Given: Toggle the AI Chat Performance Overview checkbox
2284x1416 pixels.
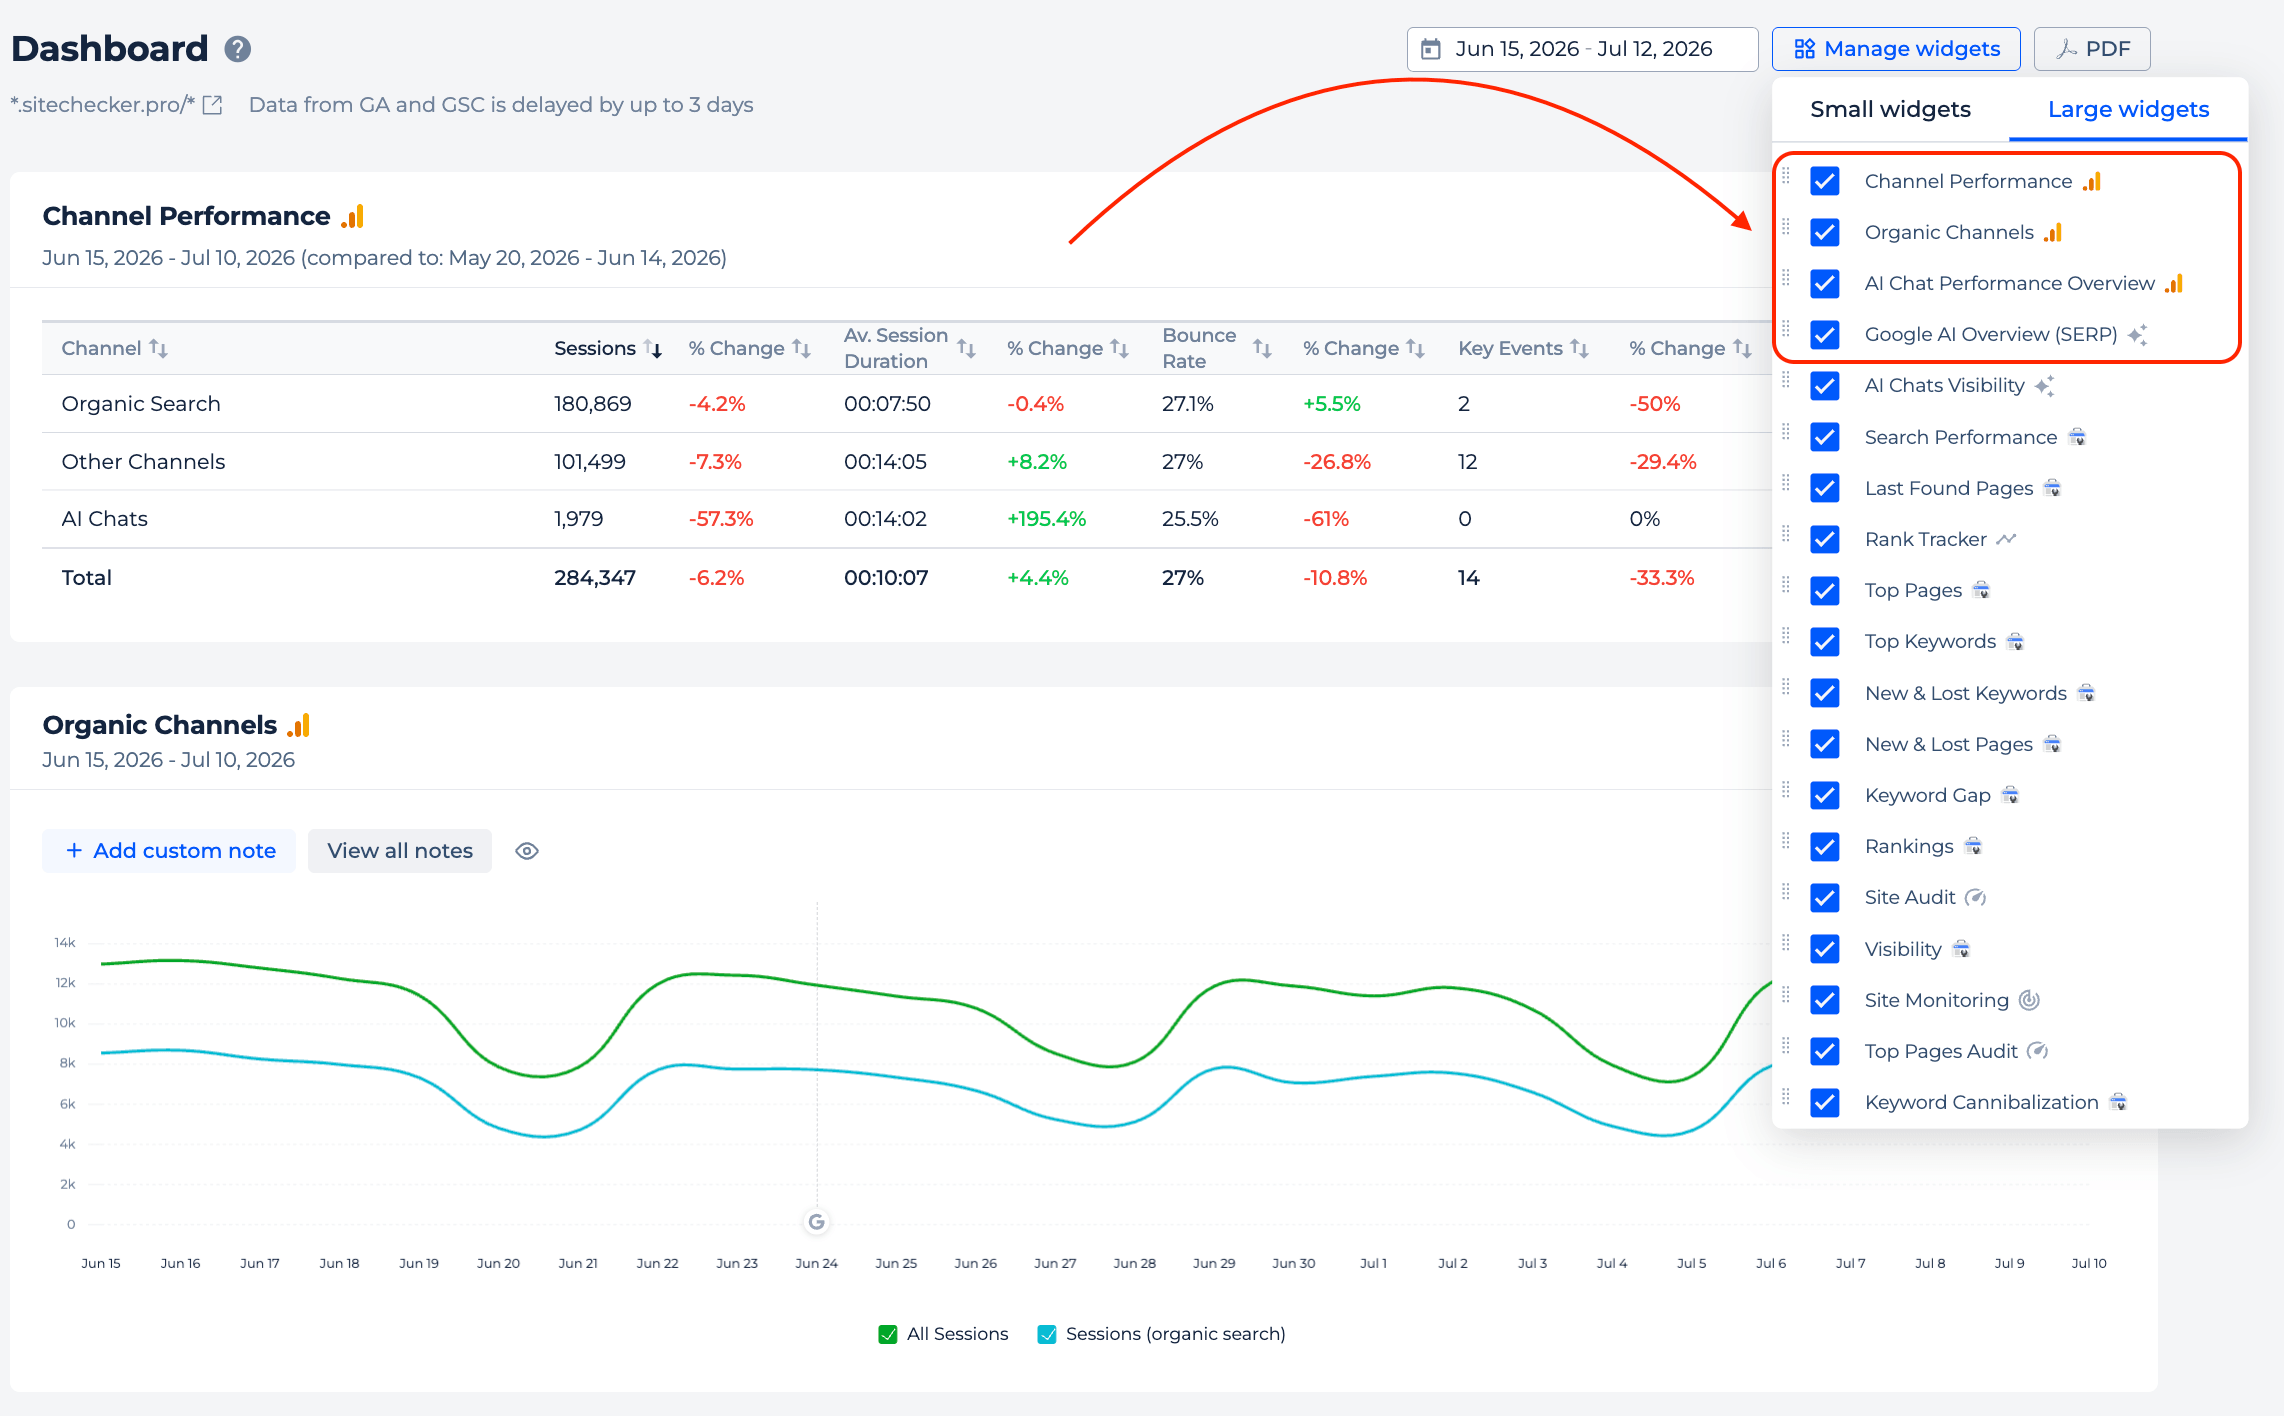Looking at the screenshot, I should coord(1825,283).
